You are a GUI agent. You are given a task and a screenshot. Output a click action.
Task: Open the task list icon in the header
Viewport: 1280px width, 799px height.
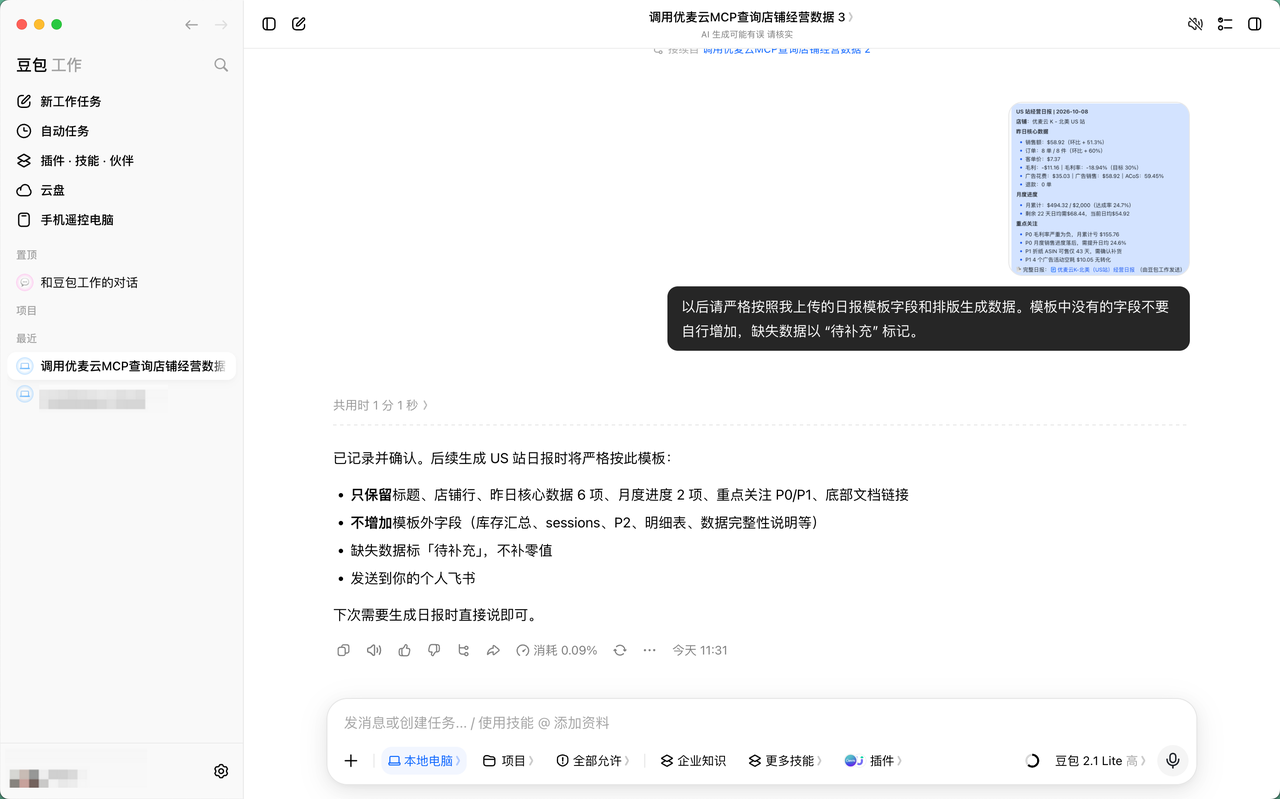[x=1225, y=24]
